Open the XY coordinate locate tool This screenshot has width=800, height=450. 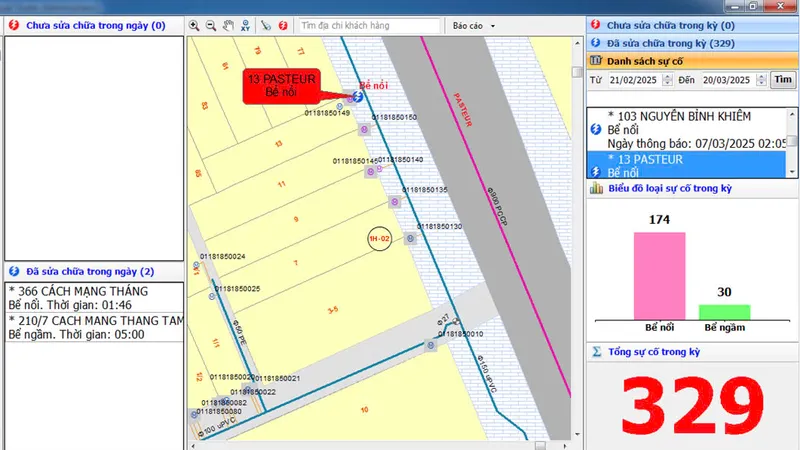pos(245,26)
